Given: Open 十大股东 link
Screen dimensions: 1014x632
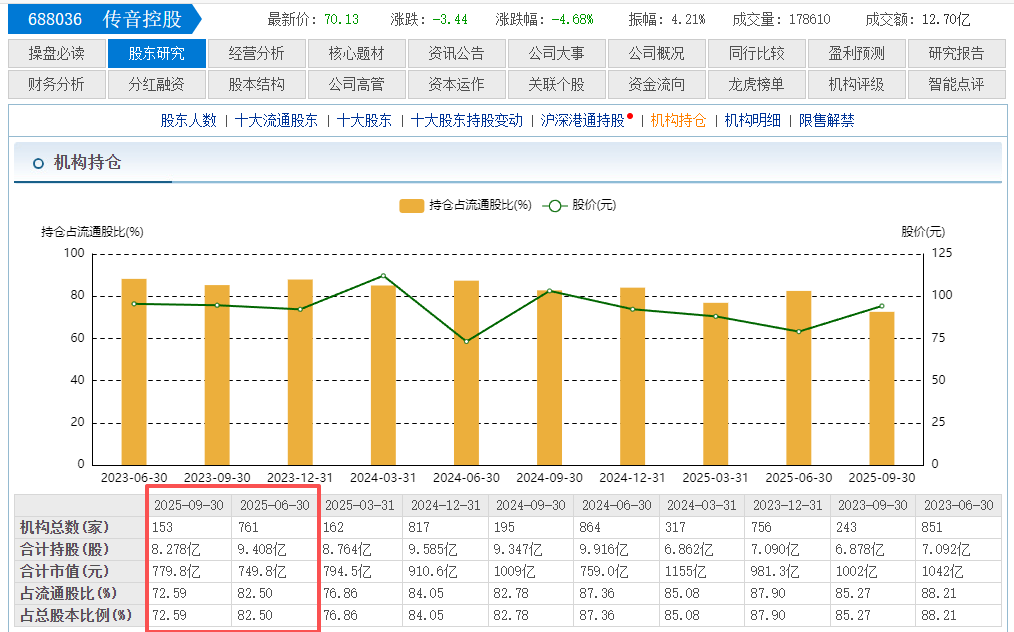Looking at the screenshot, I should click(x=364, y=121).
